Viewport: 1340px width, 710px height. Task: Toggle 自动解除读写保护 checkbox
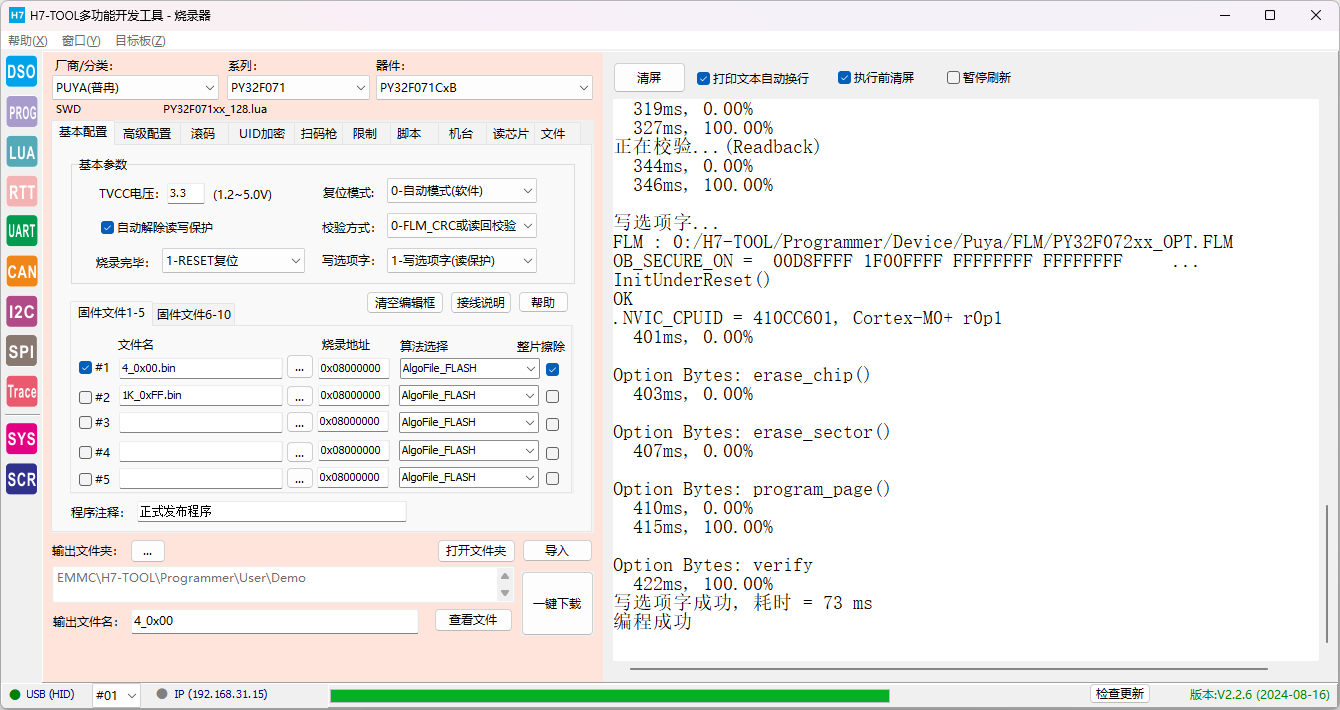tap(107, 227)
